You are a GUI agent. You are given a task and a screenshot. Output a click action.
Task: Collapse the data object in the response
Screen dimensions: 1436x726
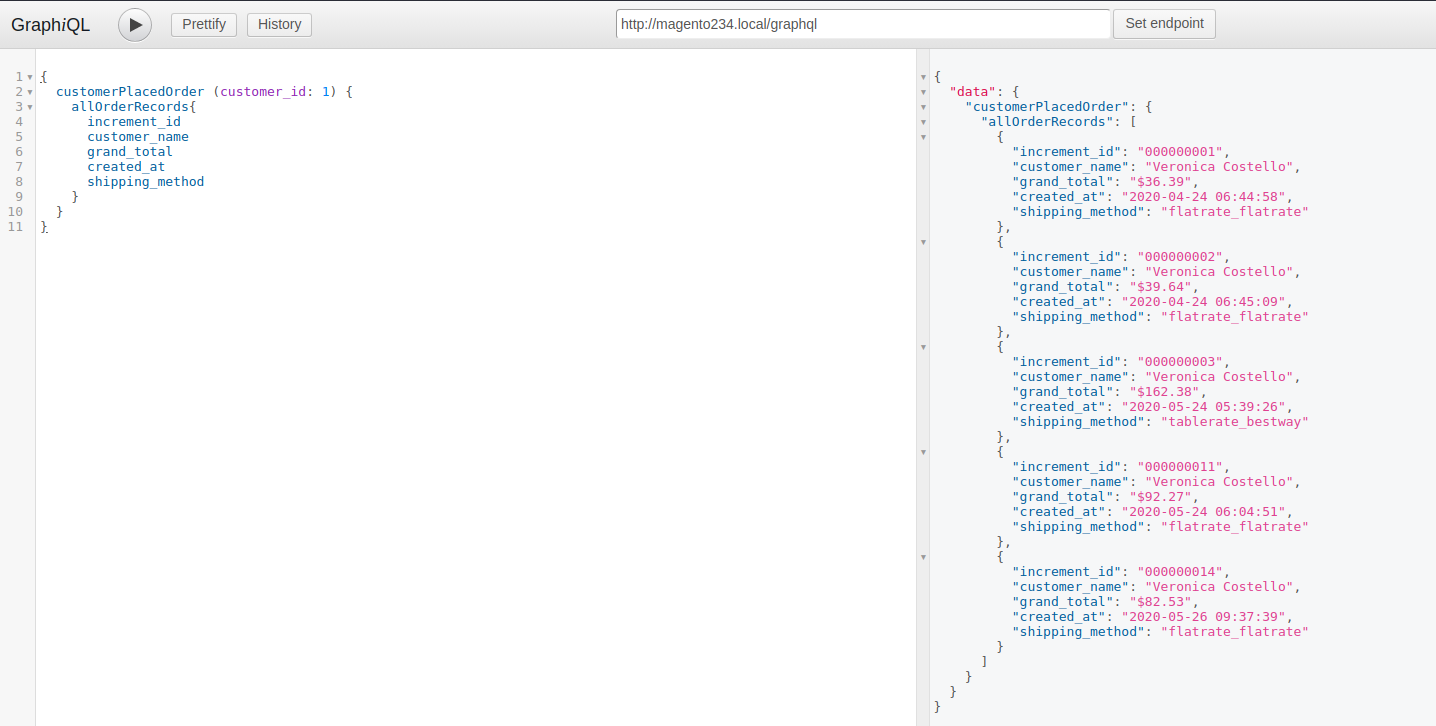point(923,91)
